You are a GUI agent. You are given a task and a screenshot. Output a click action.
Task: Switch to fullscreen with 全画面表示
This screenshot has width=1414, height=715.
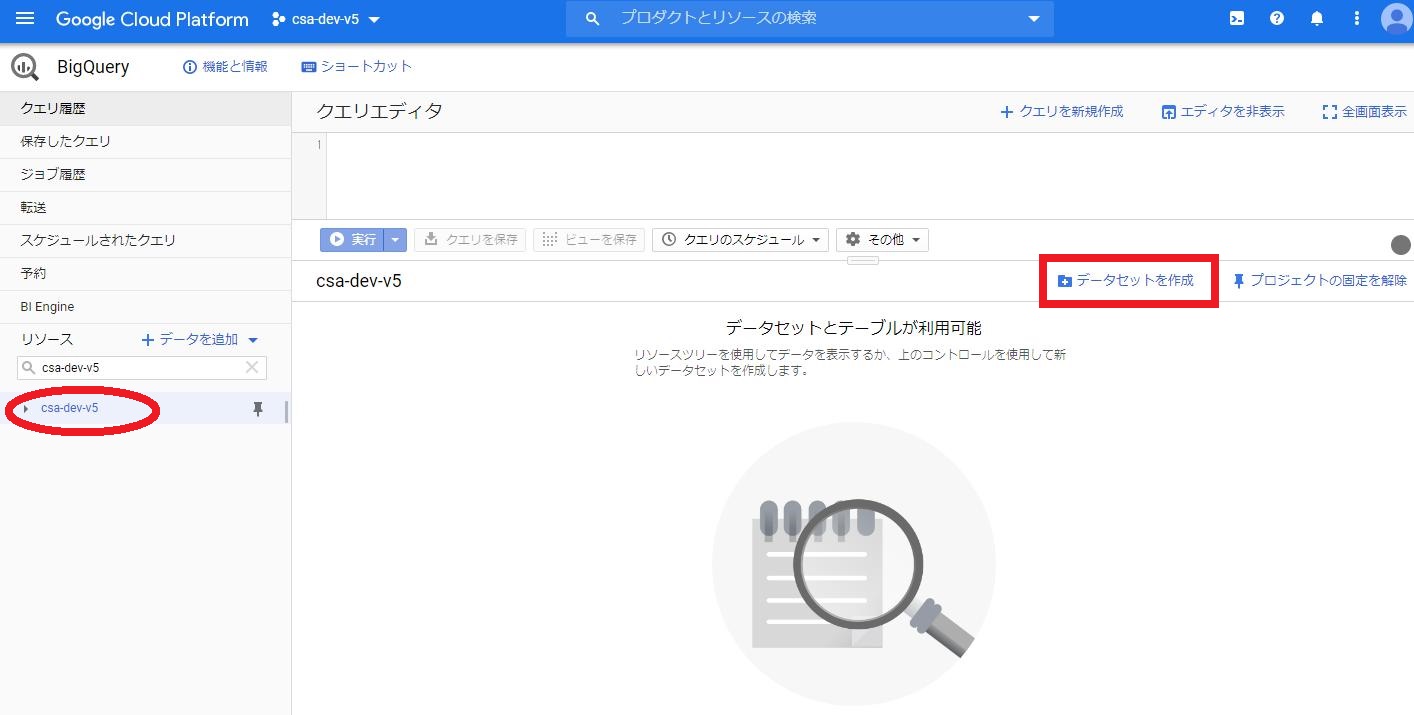[x=1363, y=111]
